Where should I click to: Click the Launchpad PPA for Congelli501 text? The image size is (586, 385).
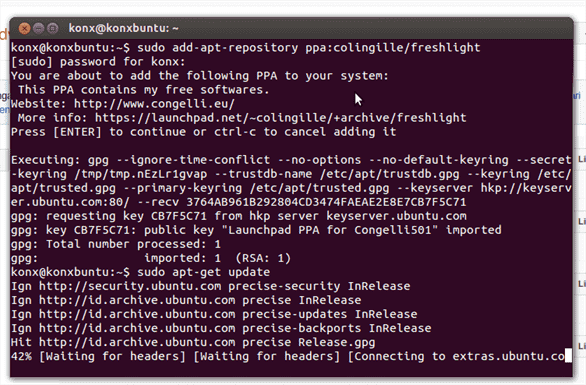click(330, 230)
